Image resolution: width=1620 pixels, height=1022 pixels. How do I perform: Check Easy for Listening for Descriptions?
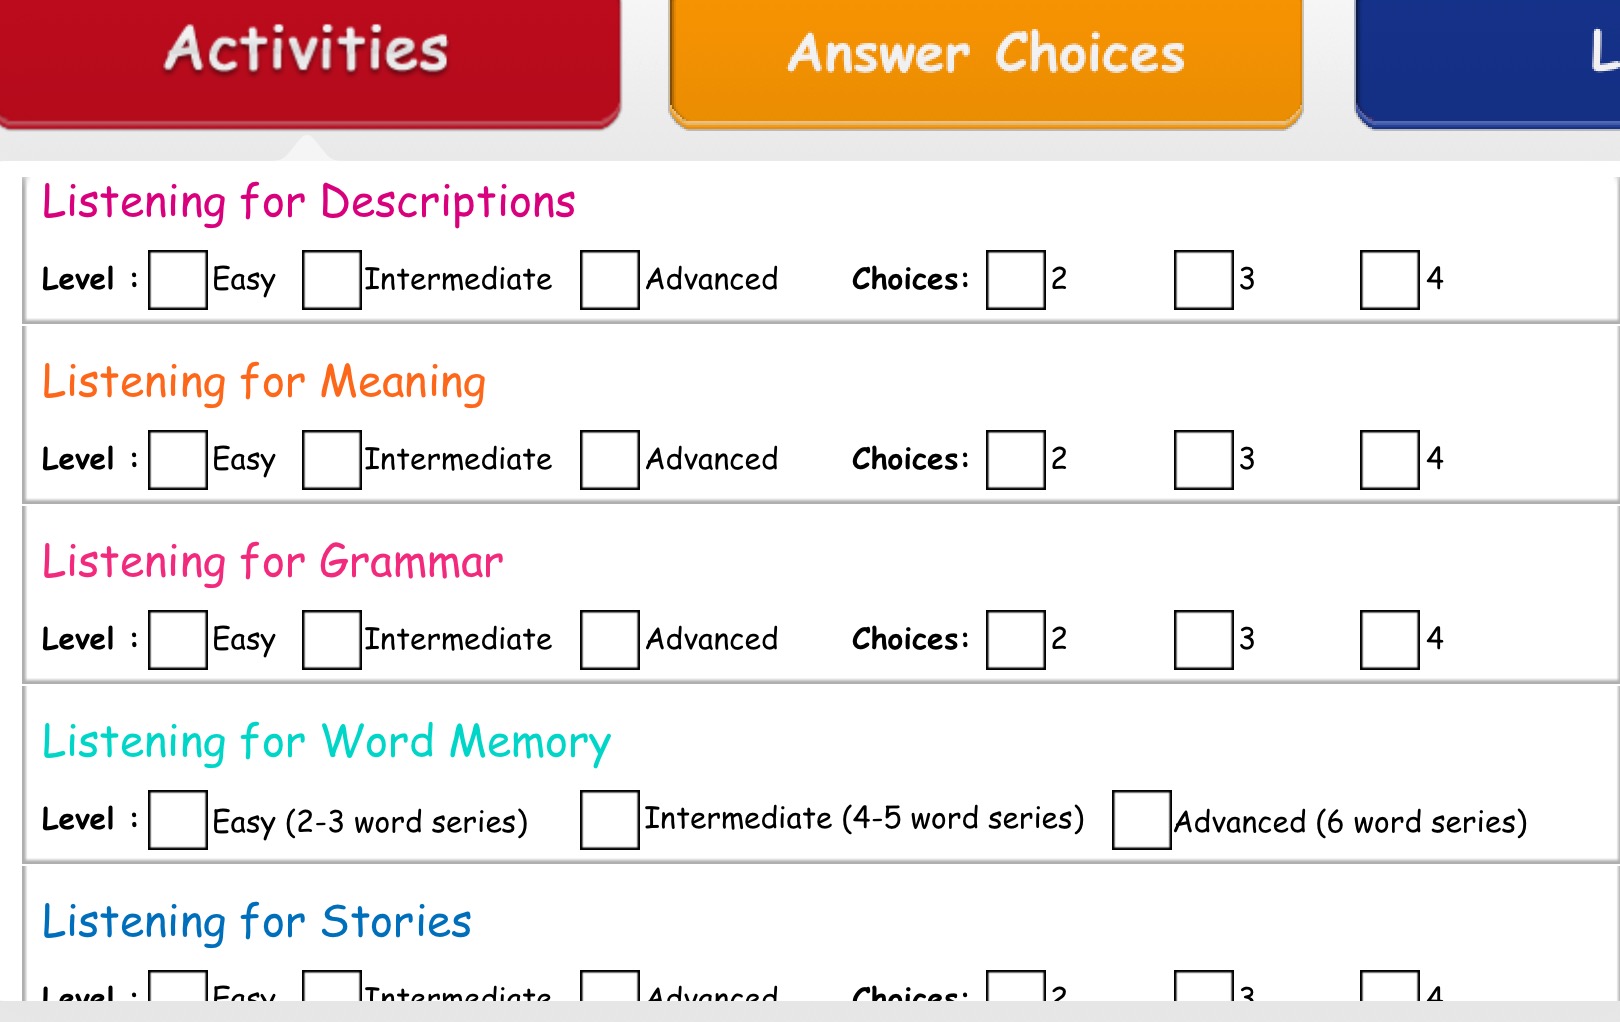[178, 280]
